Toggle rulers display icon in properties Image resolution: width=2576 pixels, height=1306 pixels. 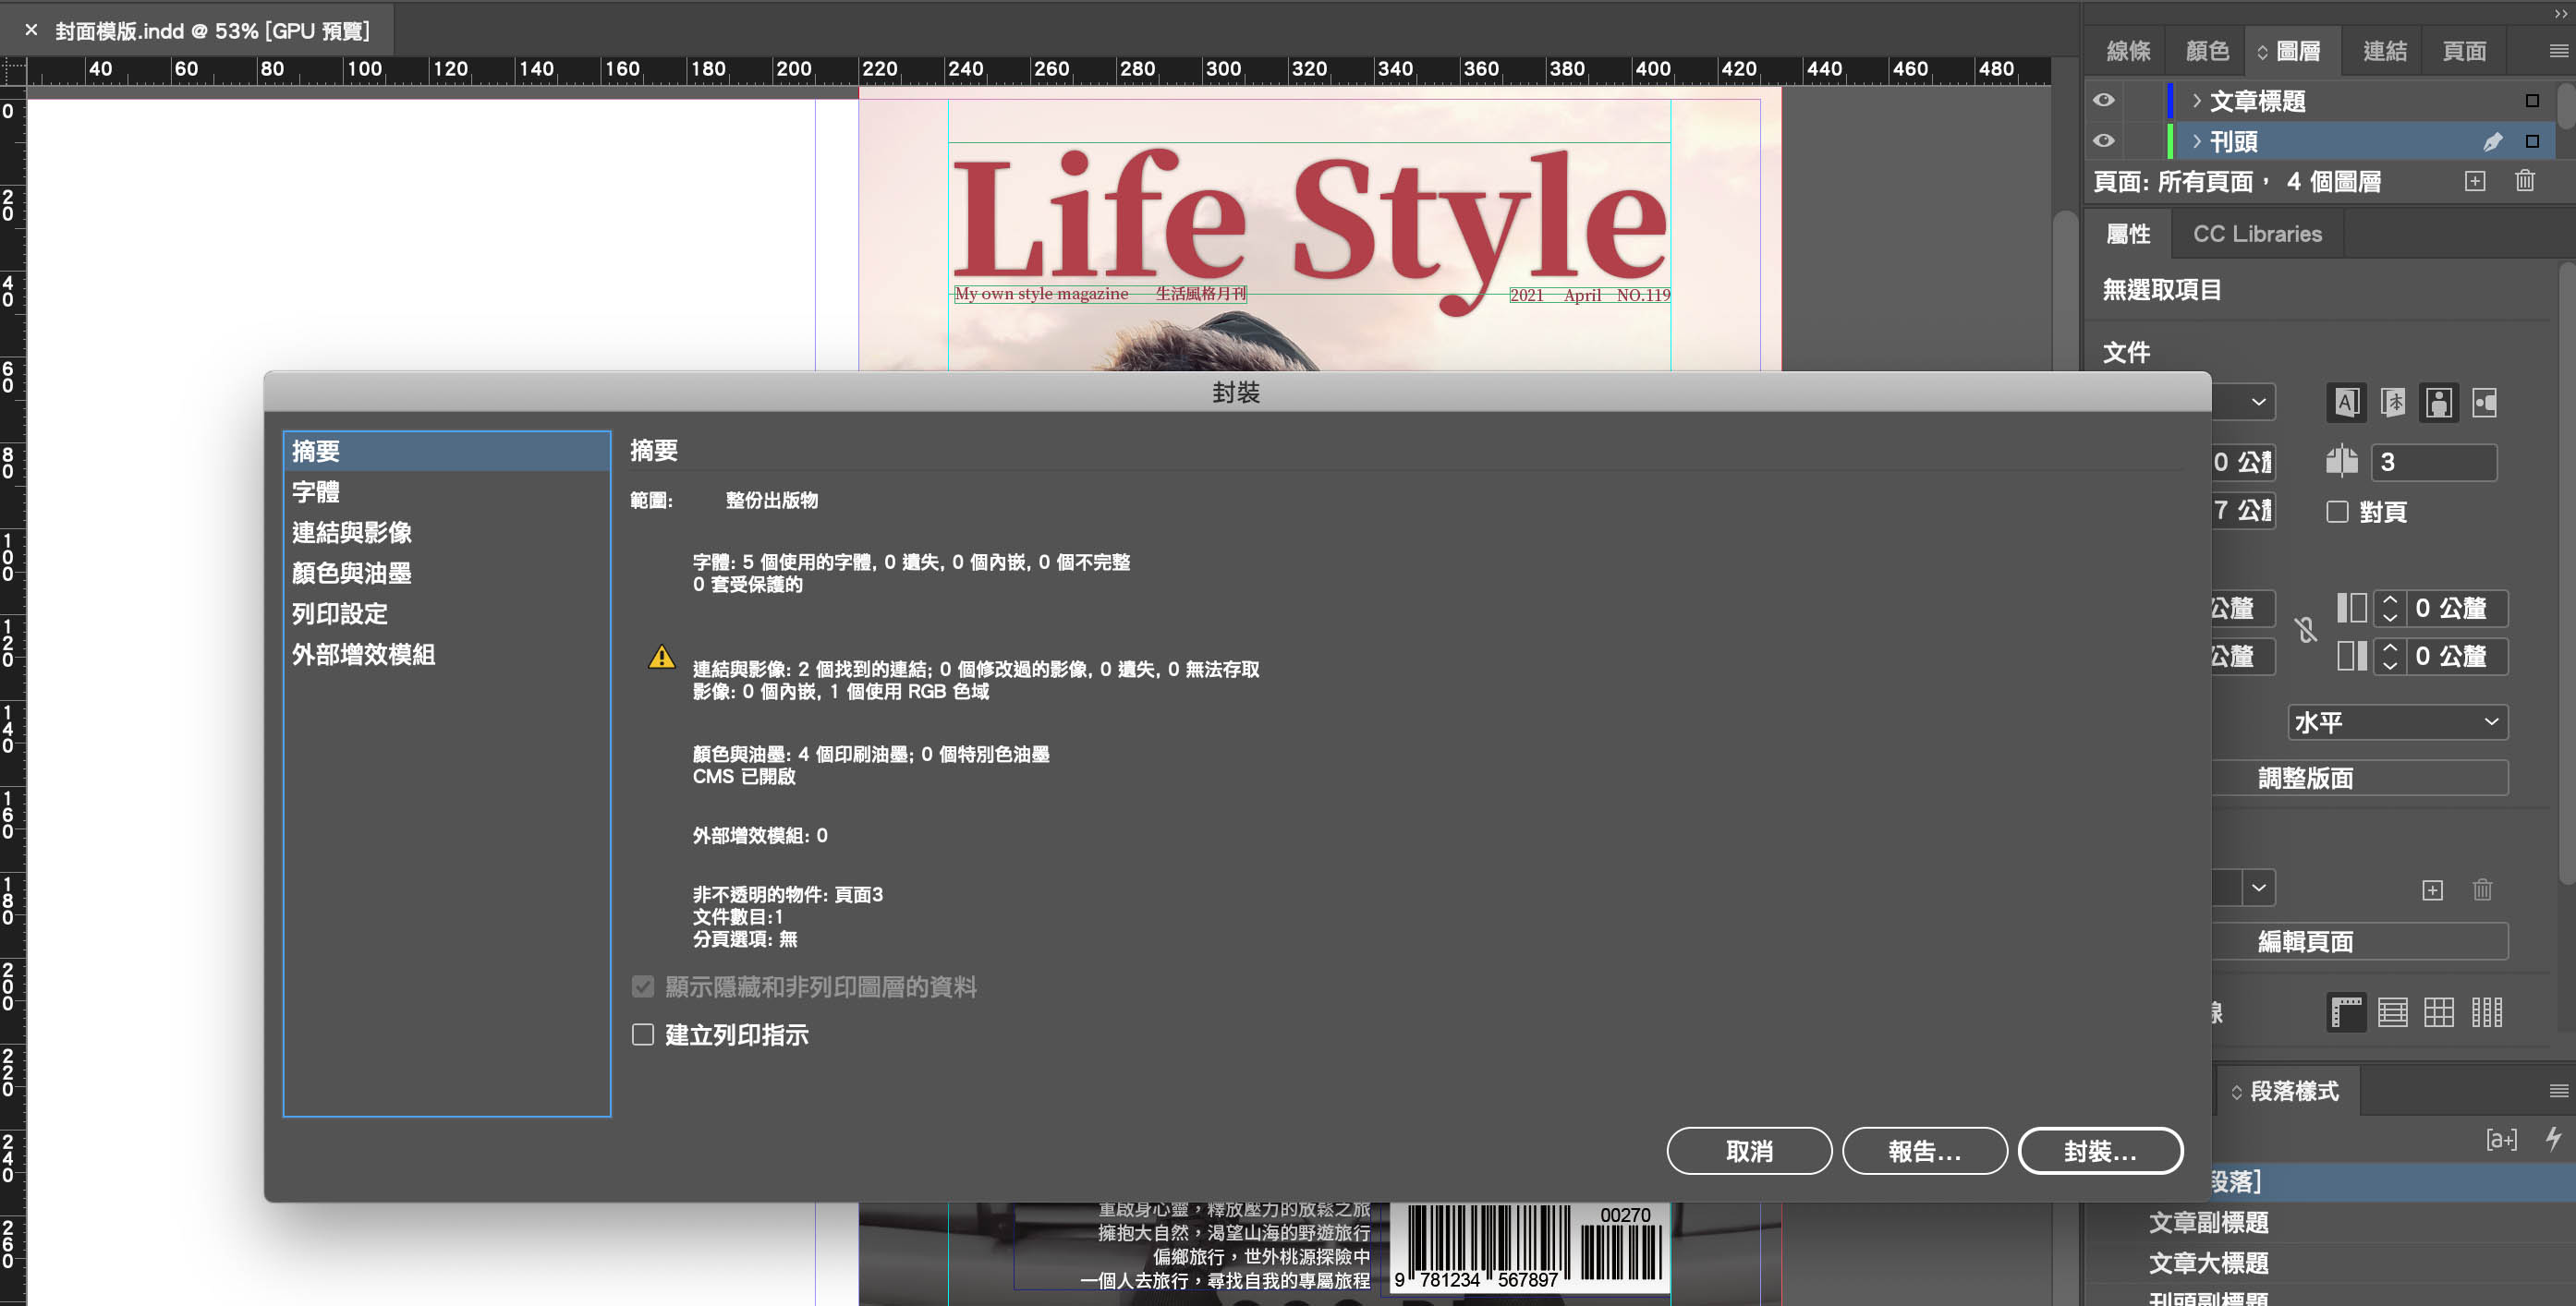[2346, 1012]
